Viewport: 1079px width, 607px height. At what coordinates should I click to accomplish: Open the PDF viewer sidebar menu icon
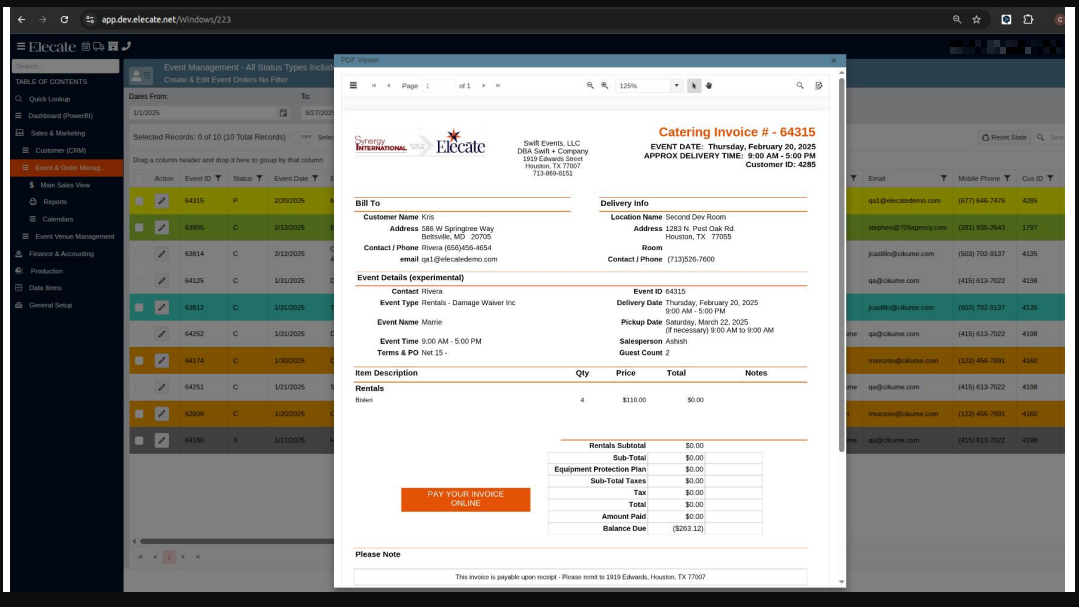coord(353,86)
